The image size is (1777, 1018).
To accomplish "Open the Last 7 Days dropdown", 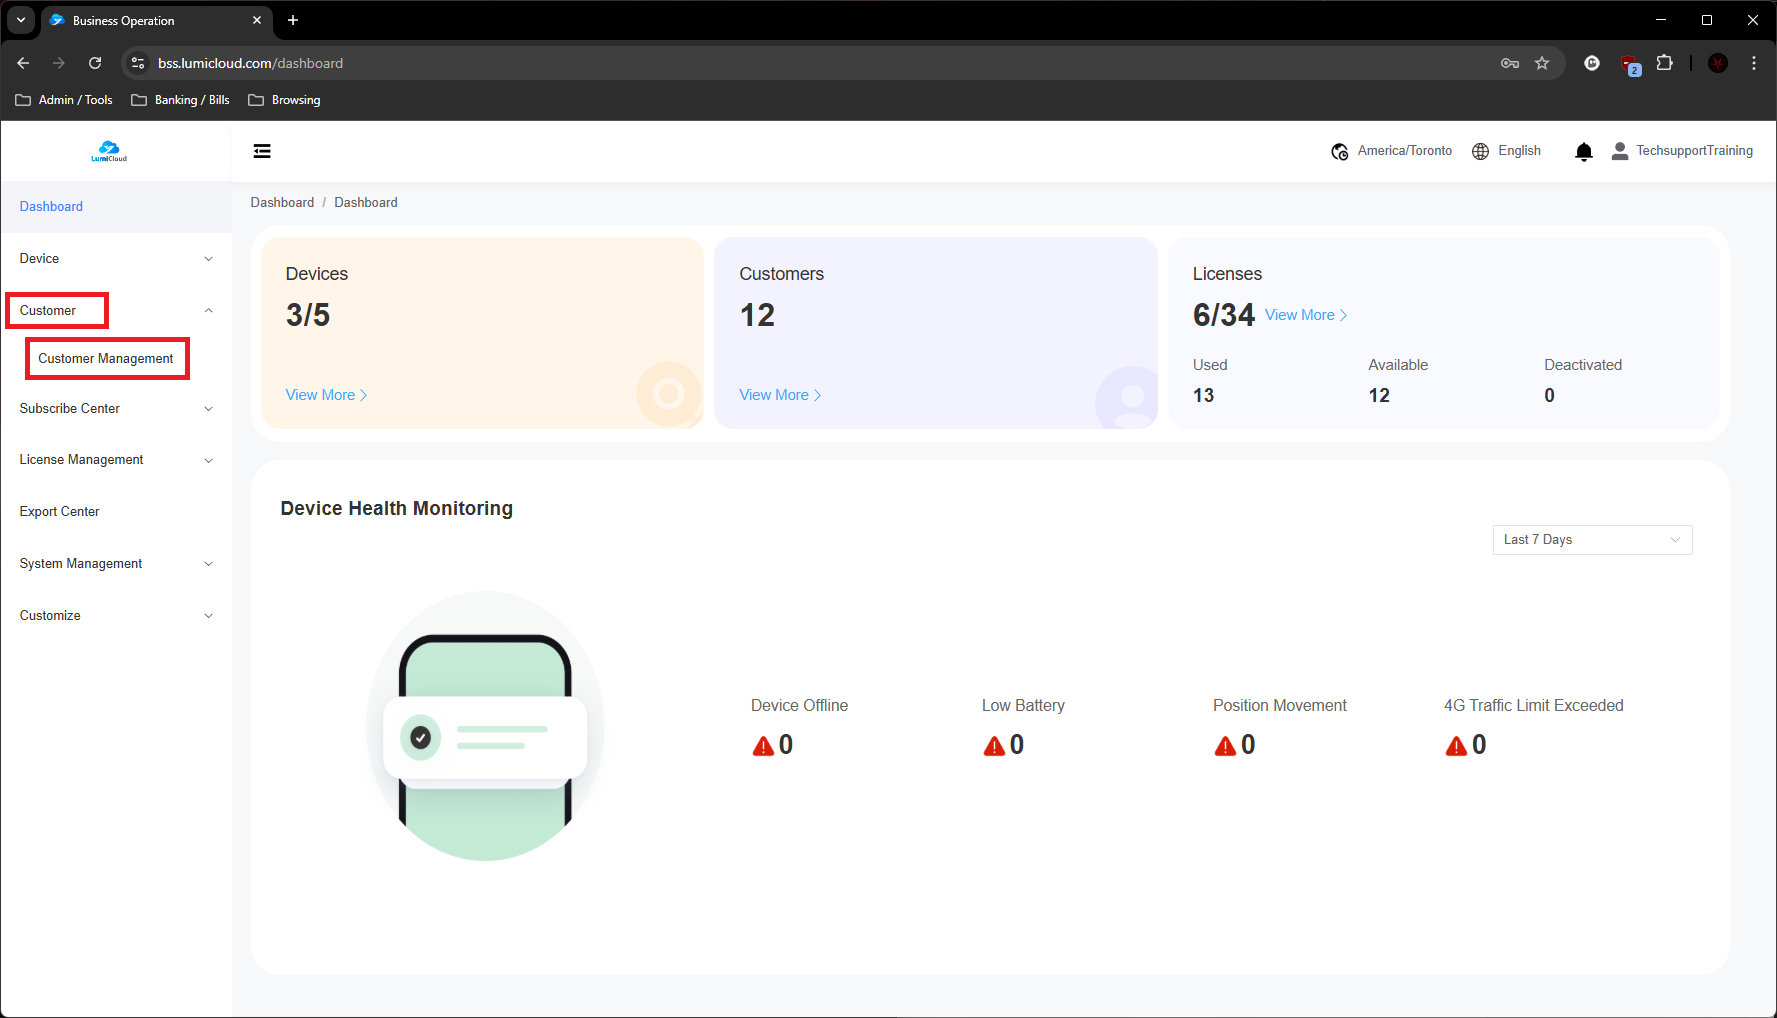I will (1591, 540).
